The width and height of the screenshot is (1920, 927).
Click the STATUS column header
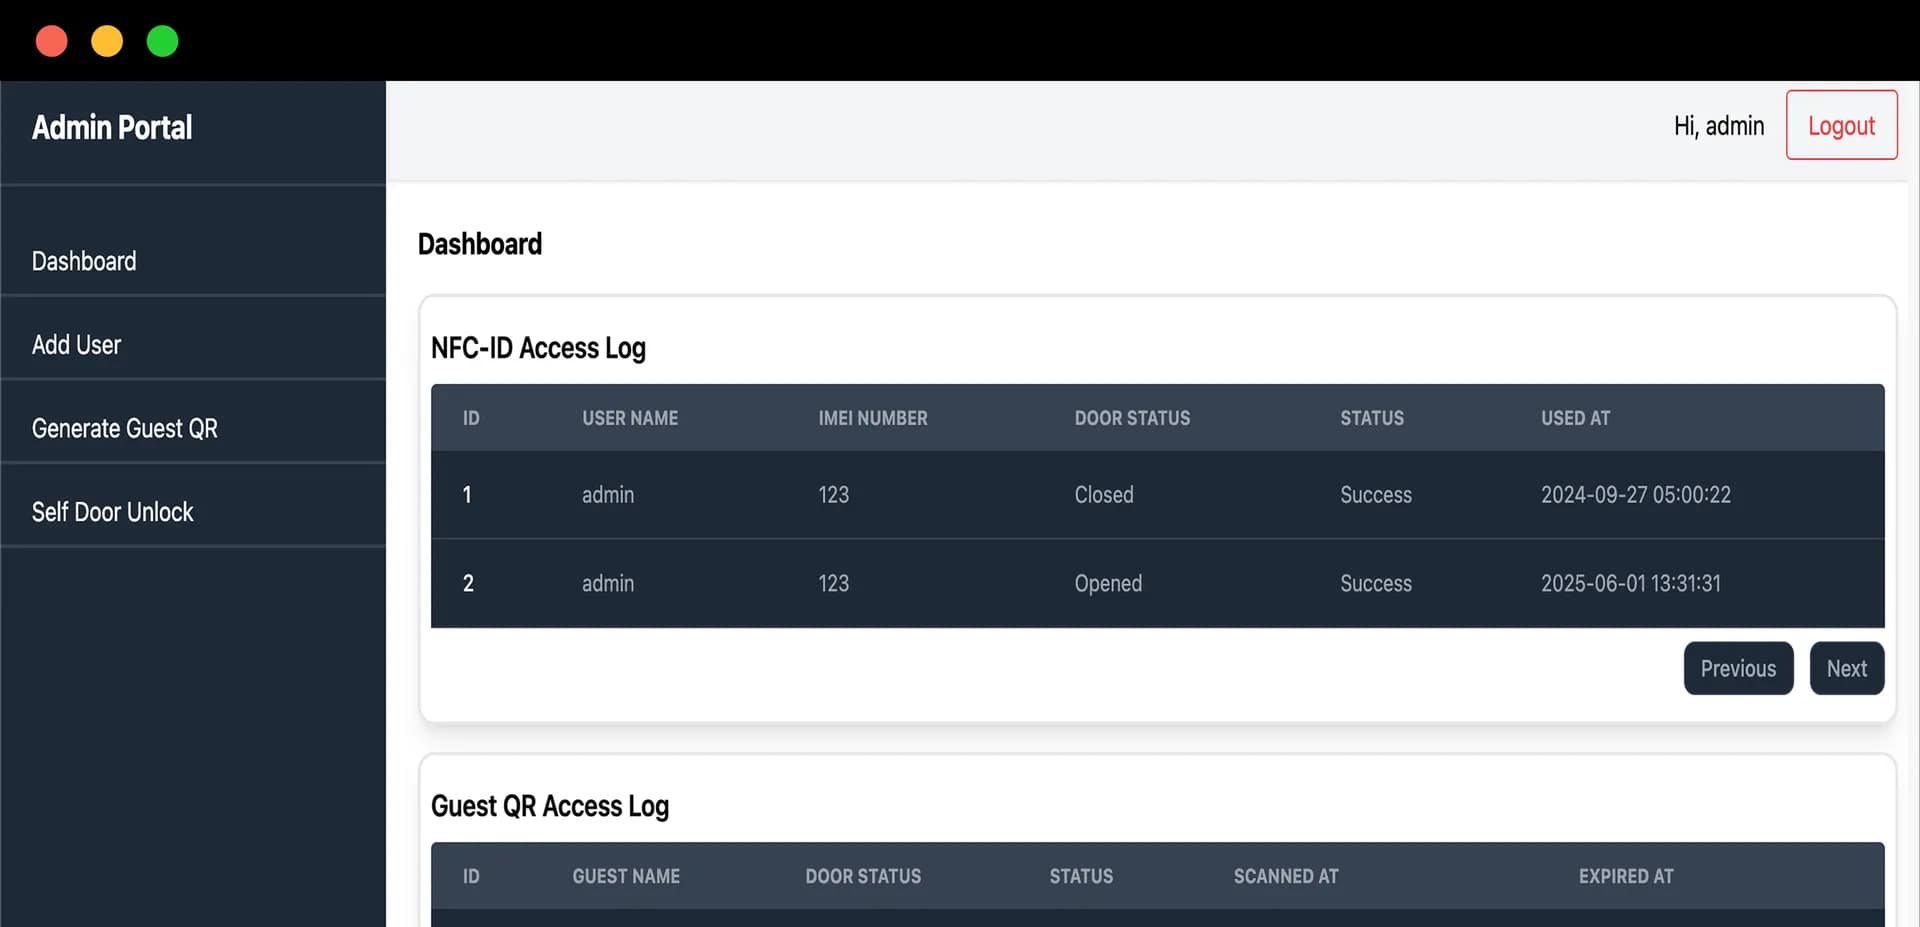(x=1372, y=418)
